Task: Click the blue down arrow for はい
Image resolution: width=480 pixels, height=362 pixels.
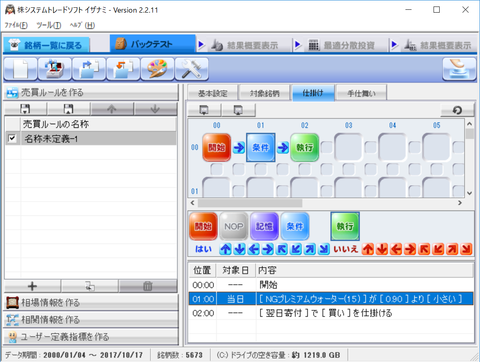Action: tap(240, 249)
